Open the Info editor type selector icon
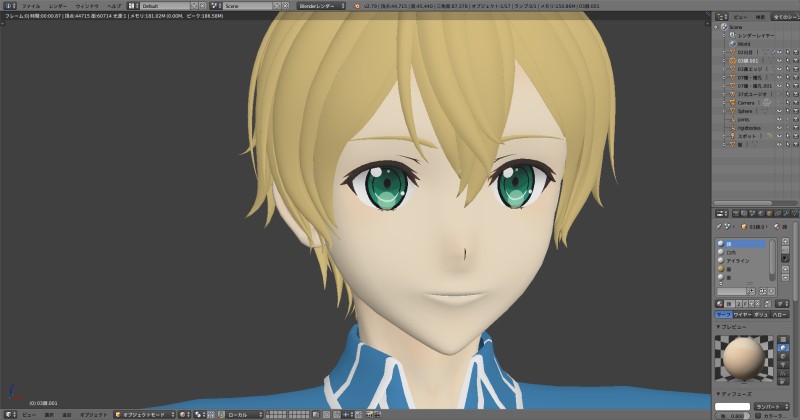This screenshot has height=420, width=800. tap(10, 6)
